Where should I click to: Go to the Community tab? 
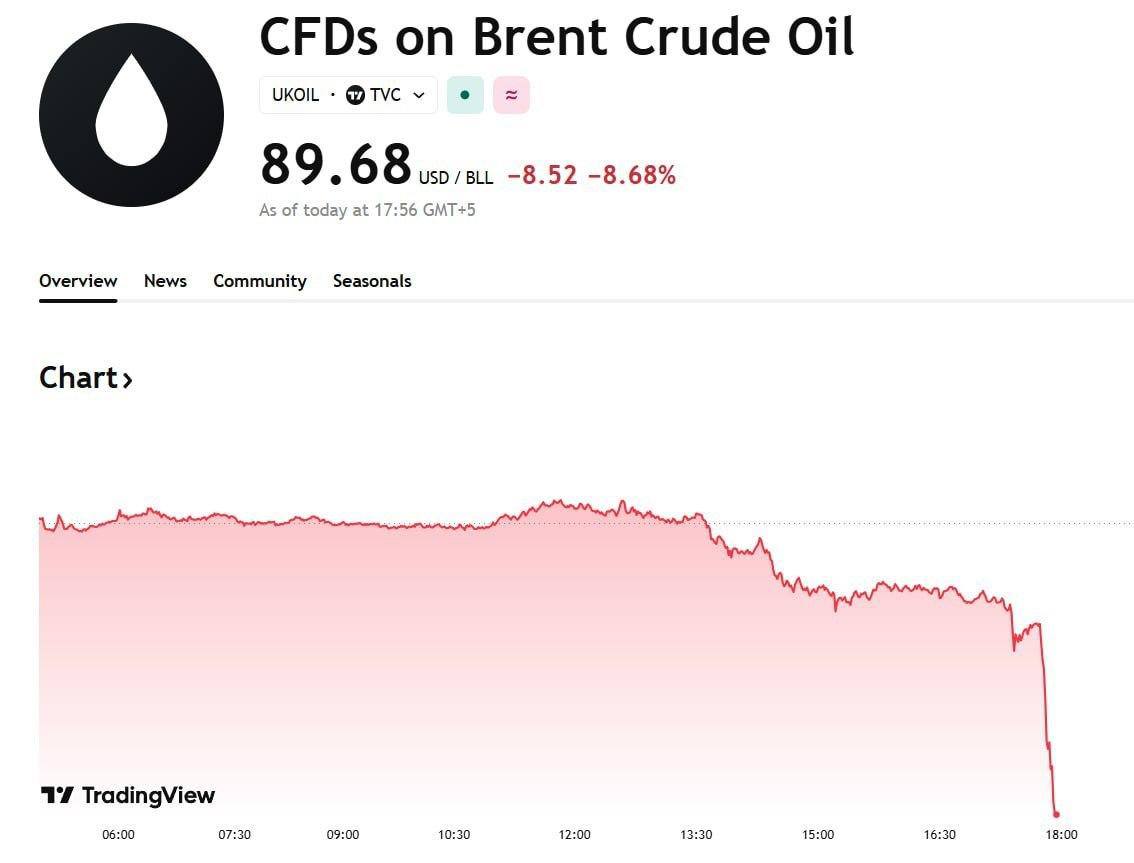(x=259, y=281)
